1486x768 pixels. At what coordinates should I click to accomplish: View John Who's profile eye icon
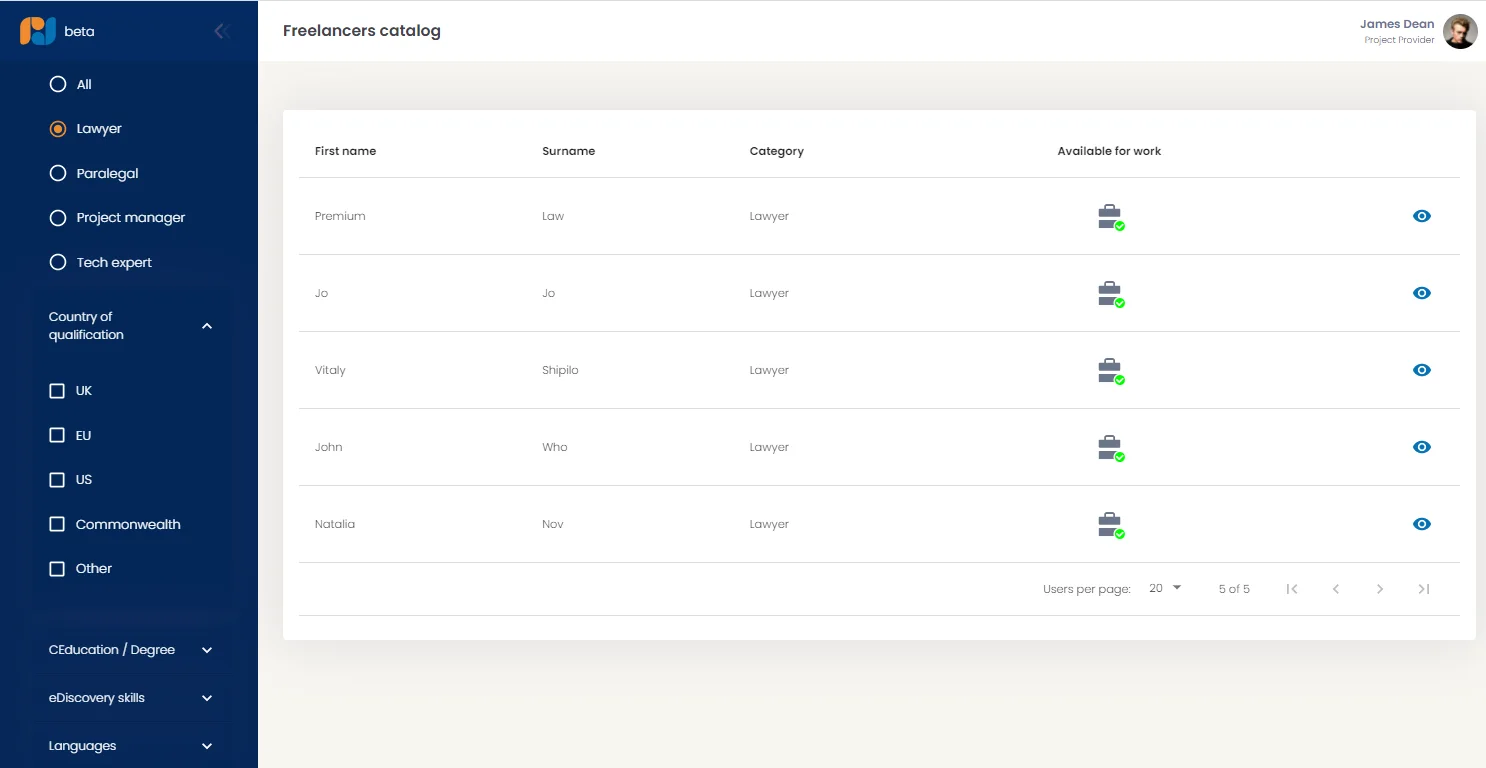click(x=1422, y=447)
